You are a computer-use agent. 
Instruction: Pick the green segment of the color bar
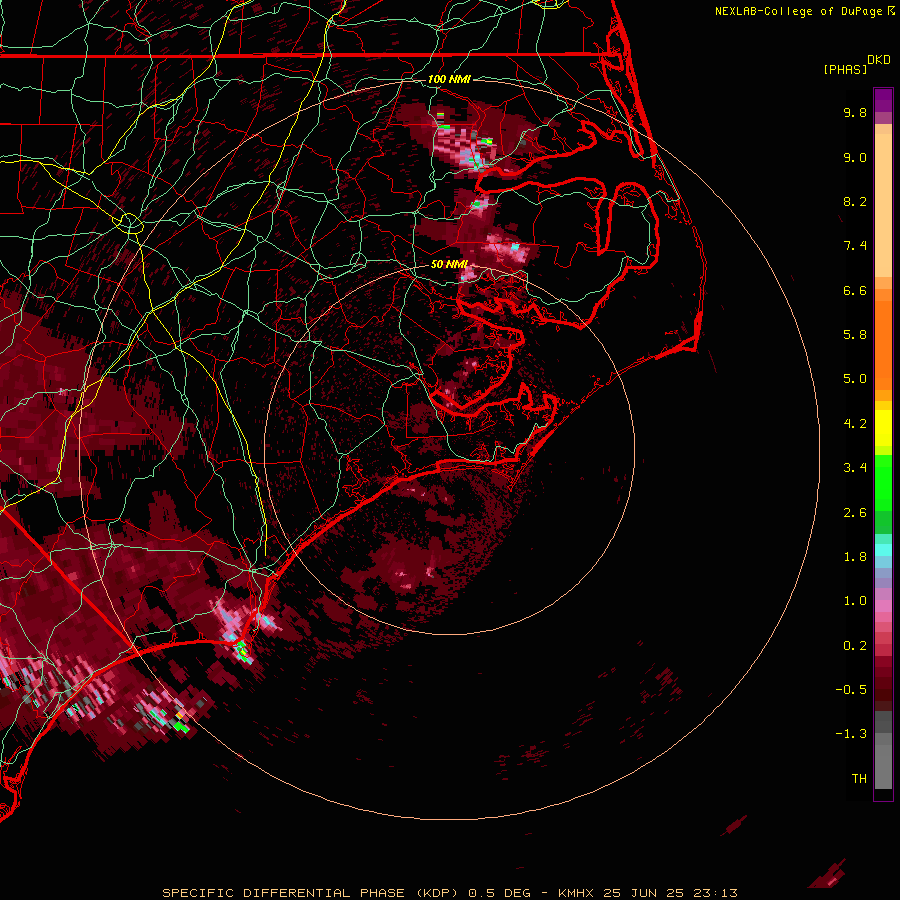[883, 482]
